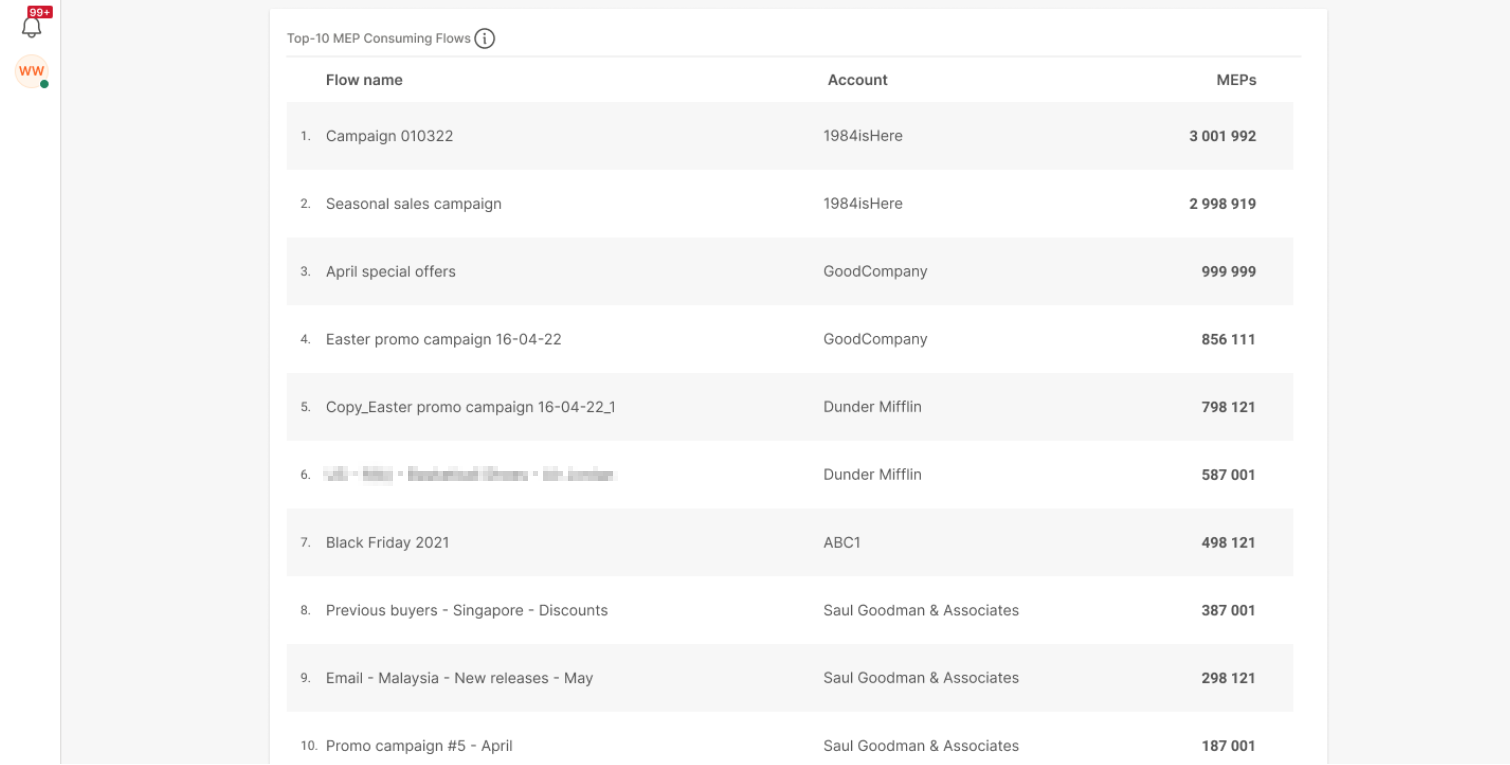Click info icon beside Top-10 MEP Consuming Flows
Viewport: 1510px width, 765px height.
(485, 39)
